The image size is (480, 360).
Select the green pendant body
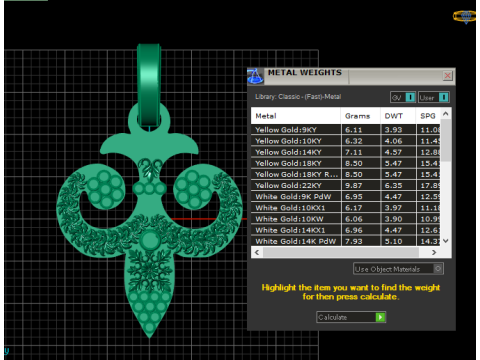(149, 220)
